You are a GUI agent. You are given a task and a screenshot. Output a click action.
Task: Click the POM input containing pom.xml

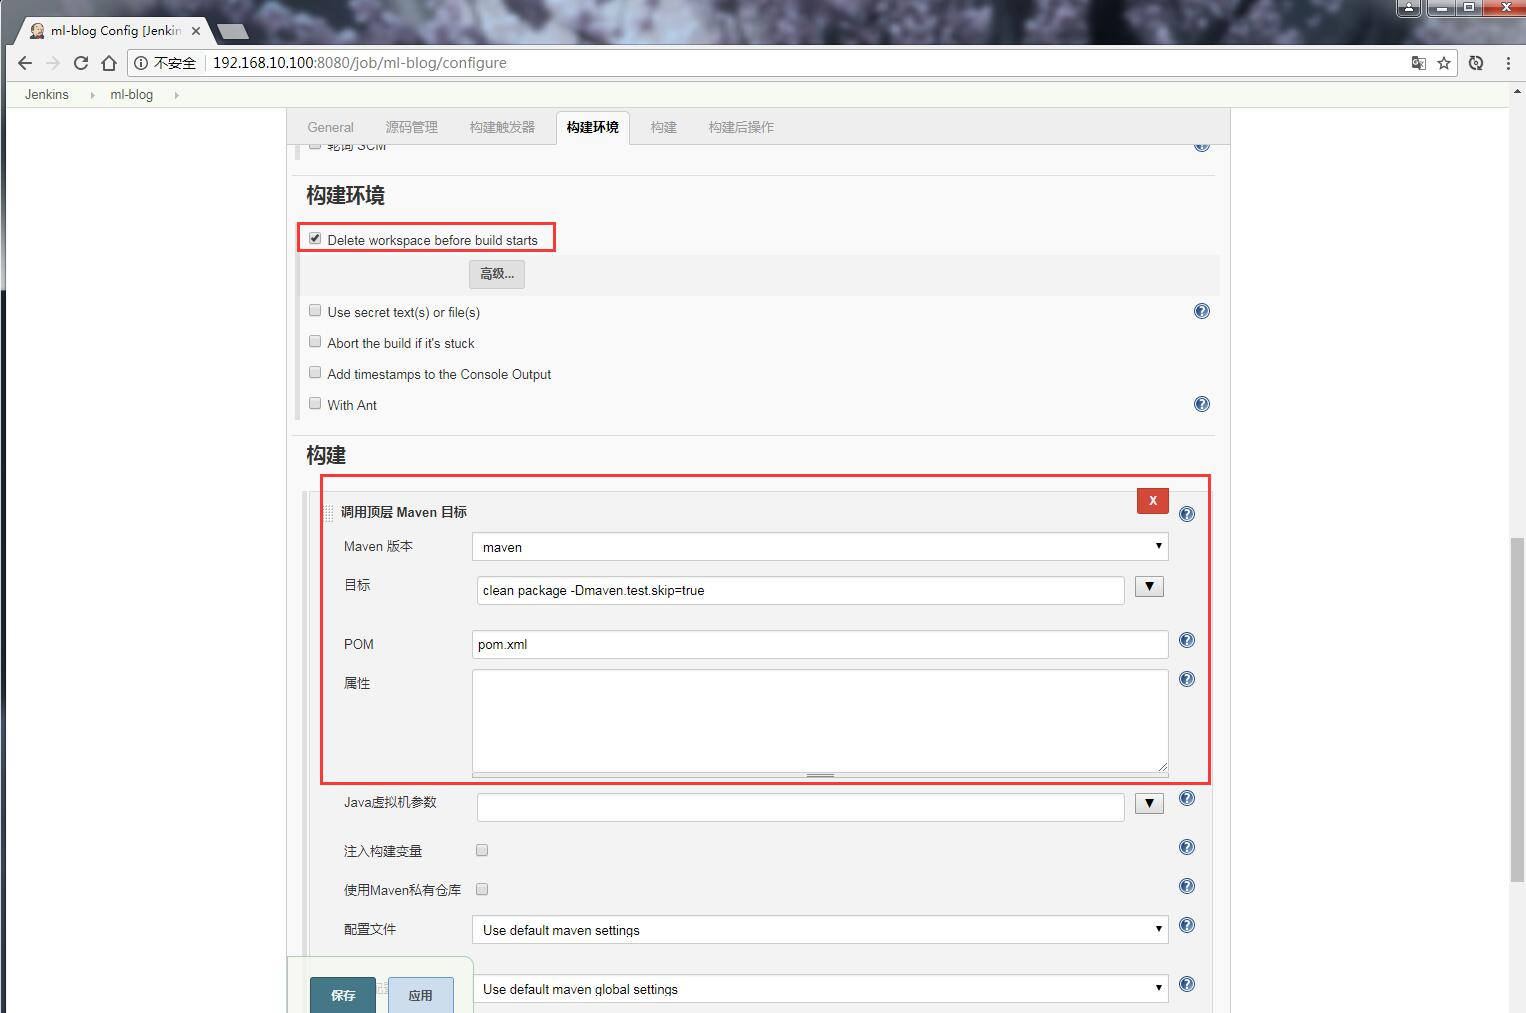(820, 644)
